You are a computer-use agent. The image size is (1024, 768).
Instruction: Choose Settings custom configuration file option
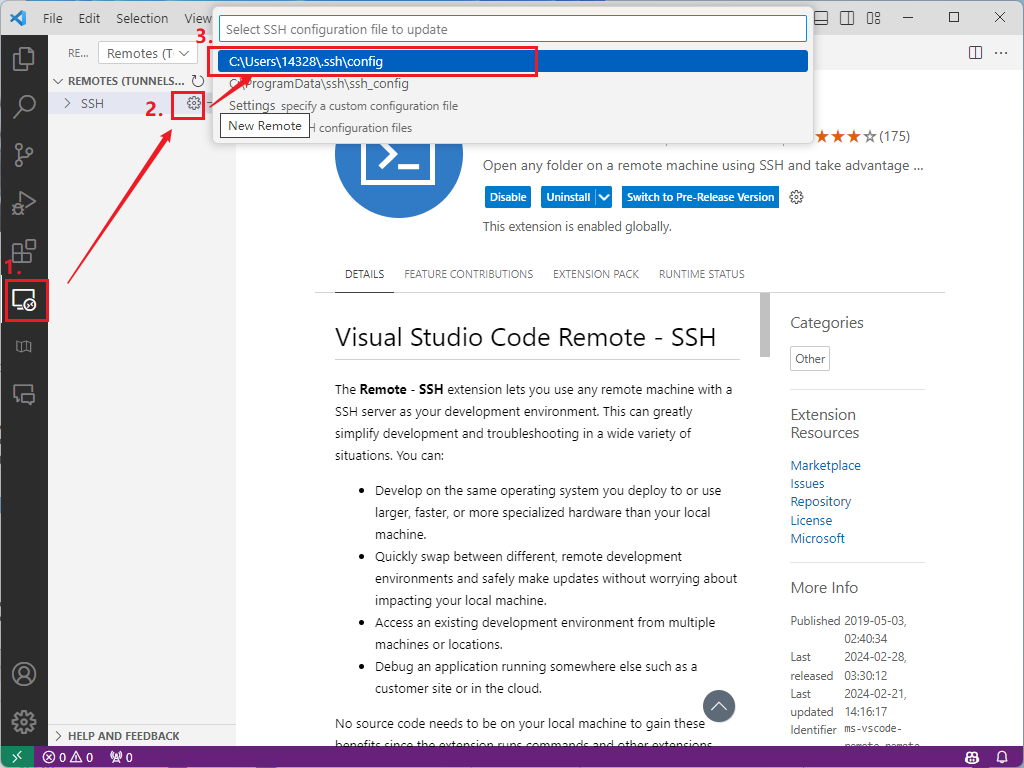click(513, 106)
